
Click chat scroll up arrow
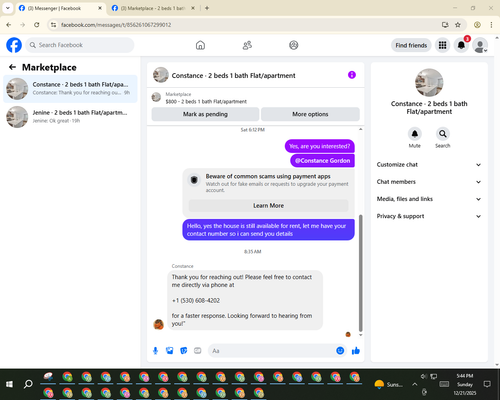click(x=360, y=129)
